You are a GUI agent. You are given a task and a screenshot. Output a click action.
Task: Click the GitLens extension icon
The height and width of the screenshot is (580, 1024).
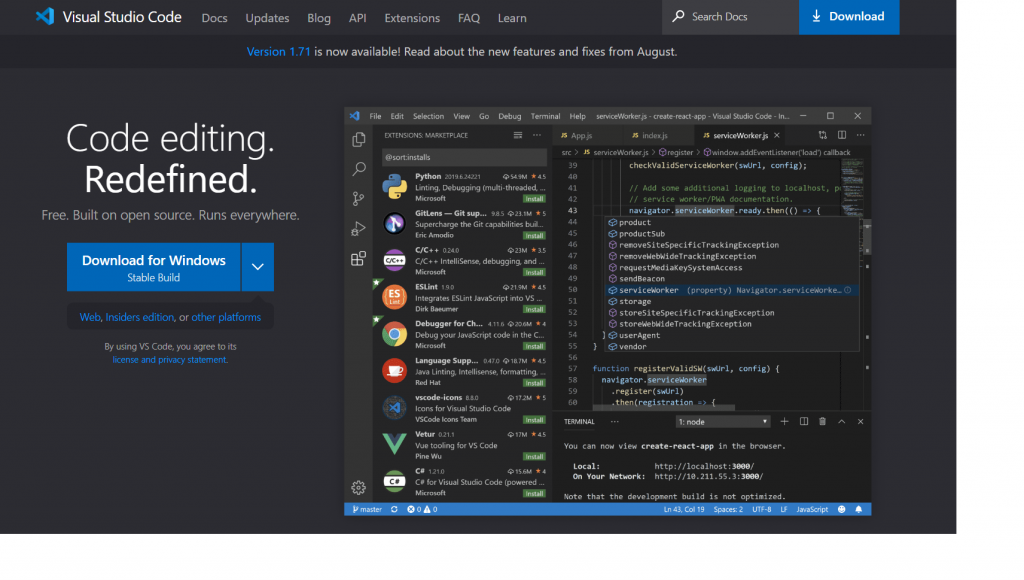394,223
